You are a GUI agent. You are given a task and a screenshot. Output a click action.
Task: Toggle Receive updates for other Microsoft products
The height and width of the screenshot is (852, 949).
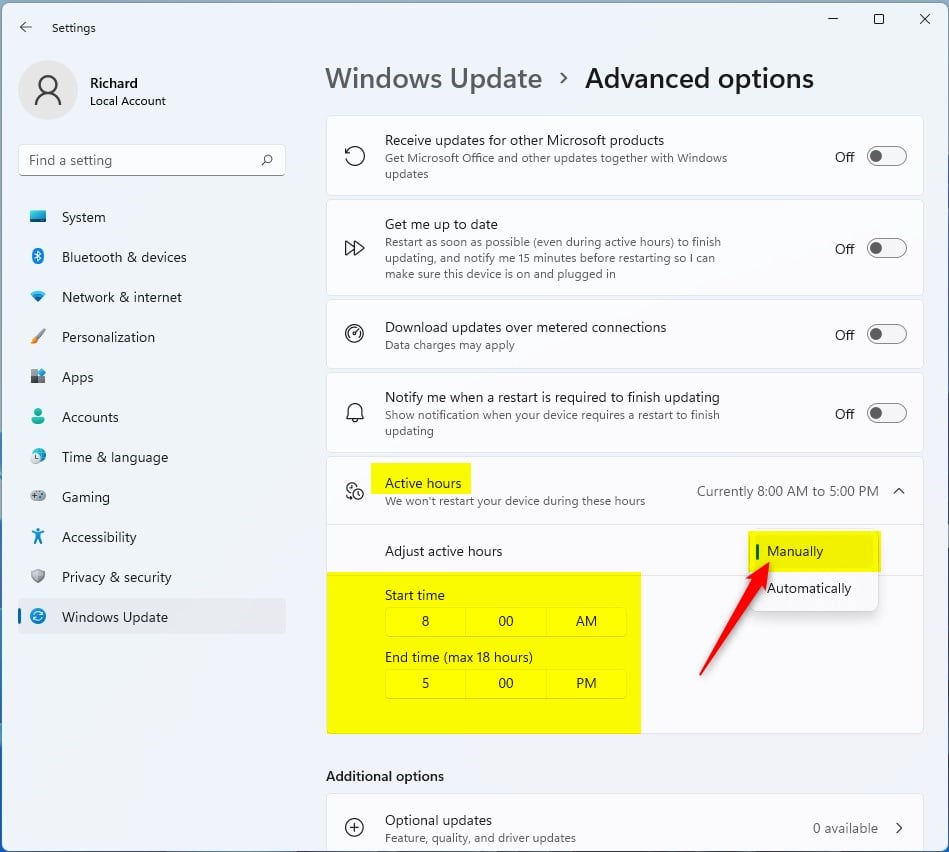tap(887, 156)
